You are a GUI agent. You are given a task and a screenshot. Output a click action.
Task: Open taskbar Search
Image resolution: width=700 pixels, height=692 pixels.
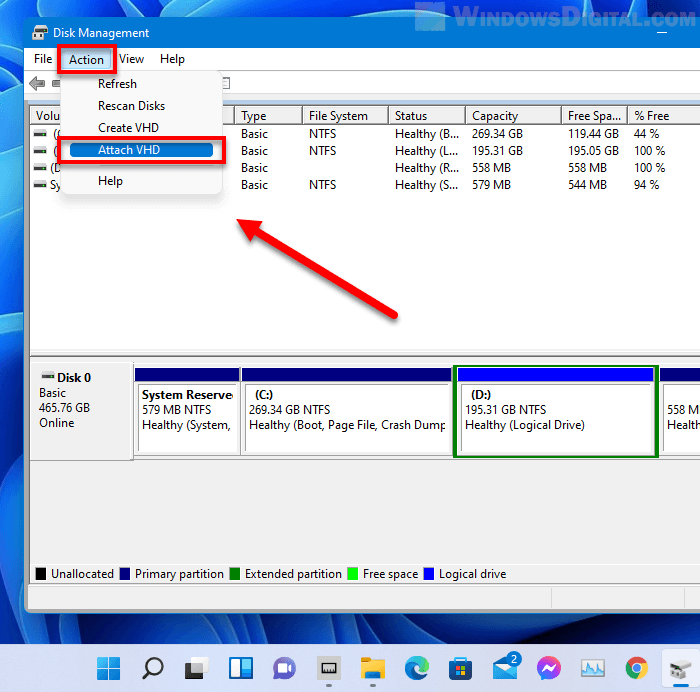pos(153,668)
